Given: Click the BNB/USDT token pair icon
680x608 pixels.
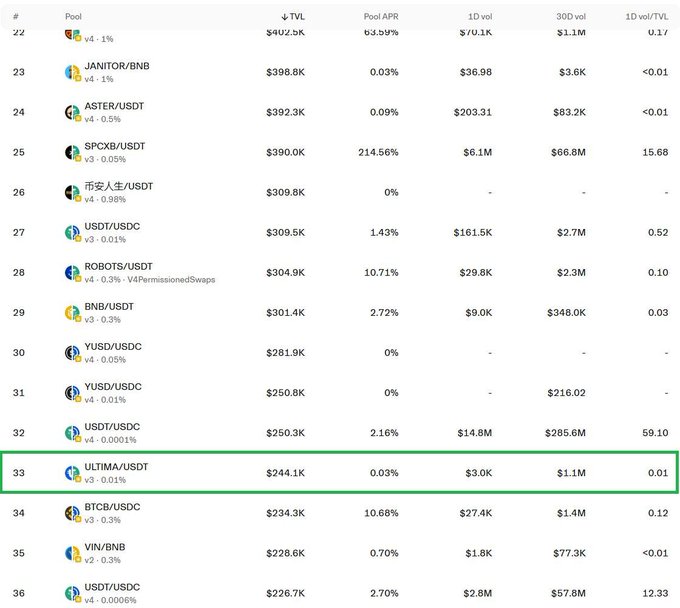Looking at the screenshot, I should pos(73,313).
